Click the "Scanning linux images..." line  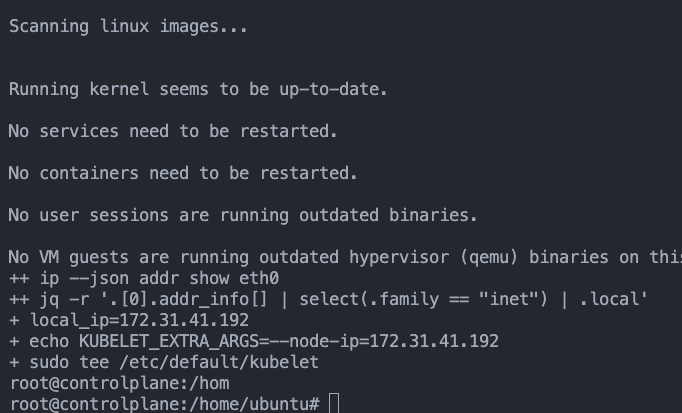(x=128, y=27)
